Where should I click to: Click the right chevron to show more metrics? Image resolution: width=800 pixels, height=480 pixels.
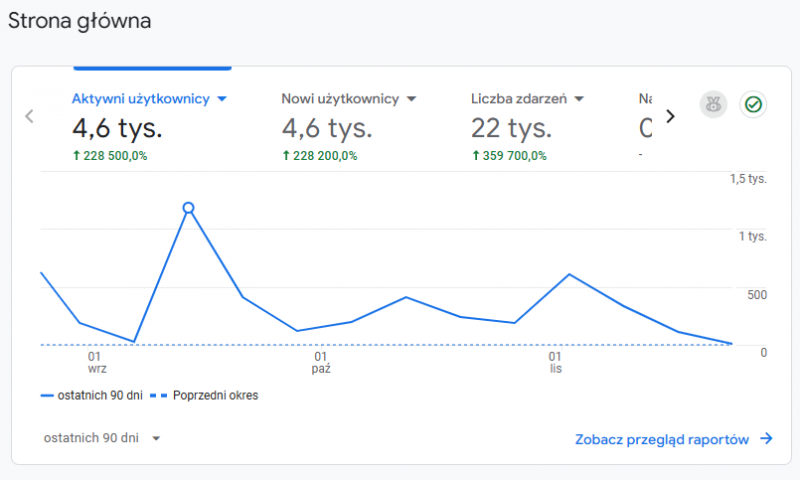pyautogui.click(x=670, y=116)
